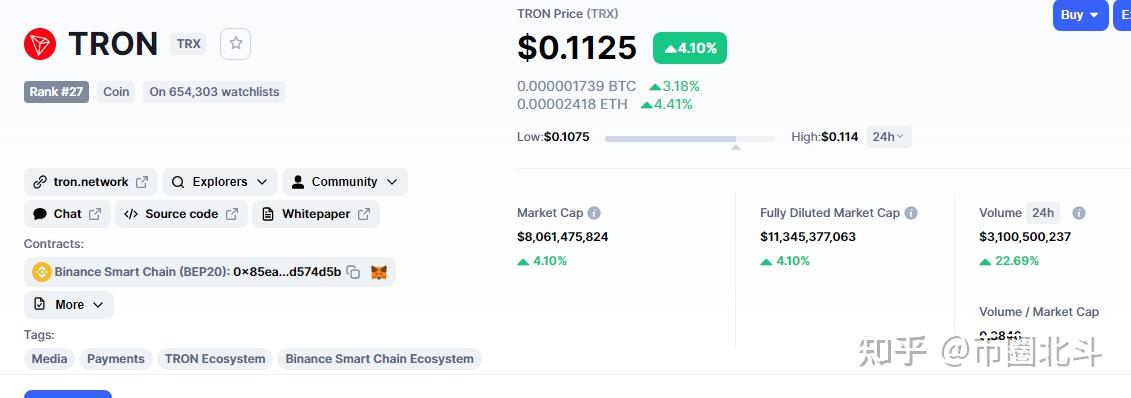The height and width of the screenshot is (398, 1131).
Task: Copy the BEP20 contract address
Action: pyautogui.click(x=353, y=272)
